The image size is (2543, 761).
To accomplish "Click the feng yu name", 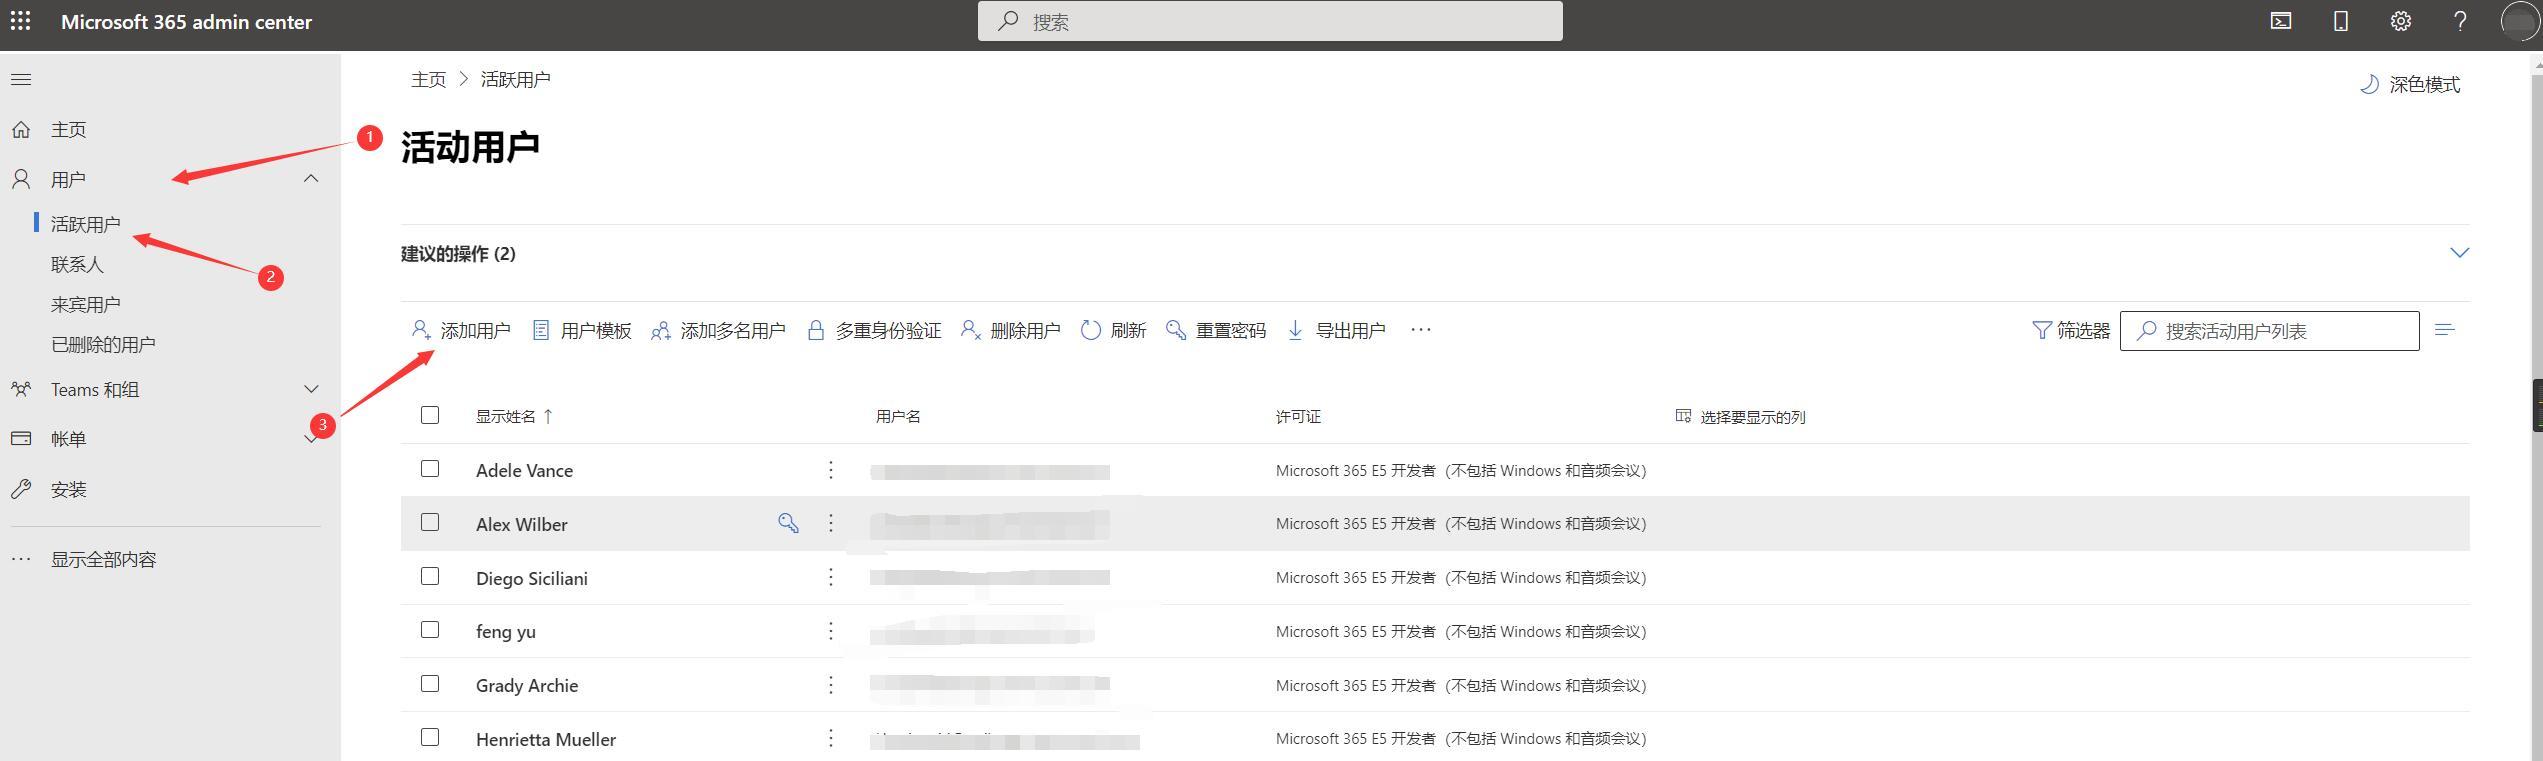I will [x=506, y=631].
